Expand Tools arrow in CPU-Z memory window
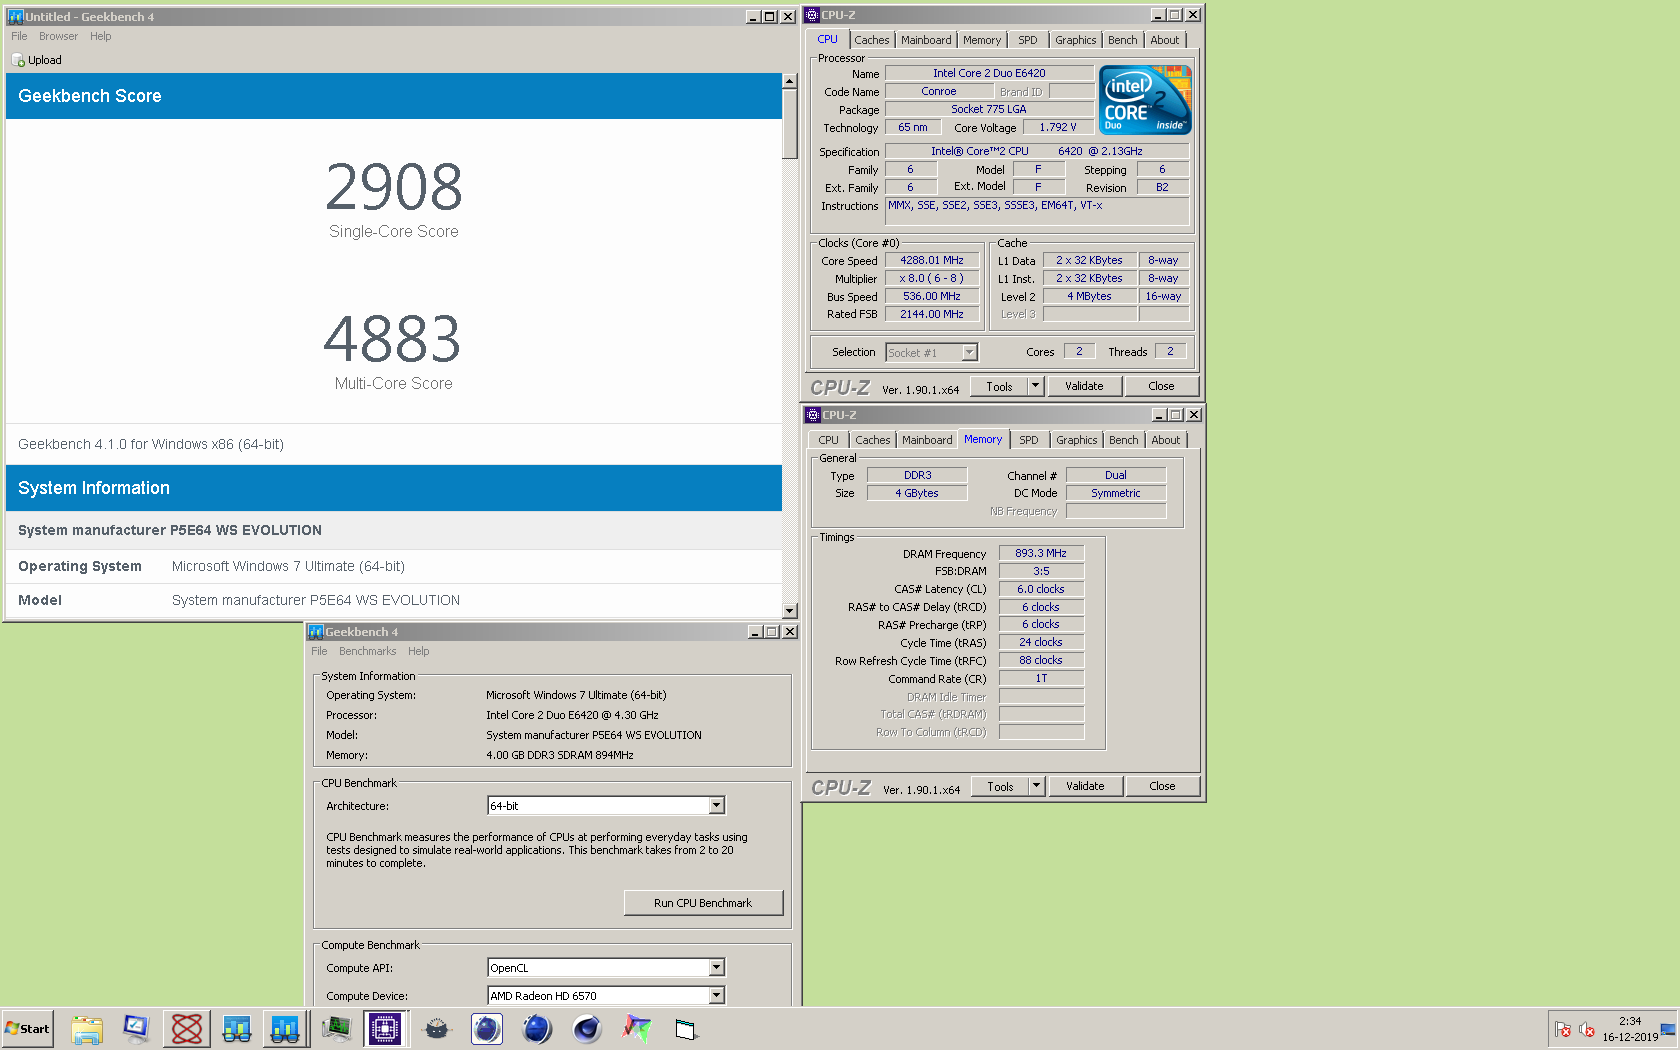1680x1050 pixels. pyautogui.click(x=1037, y=786)
